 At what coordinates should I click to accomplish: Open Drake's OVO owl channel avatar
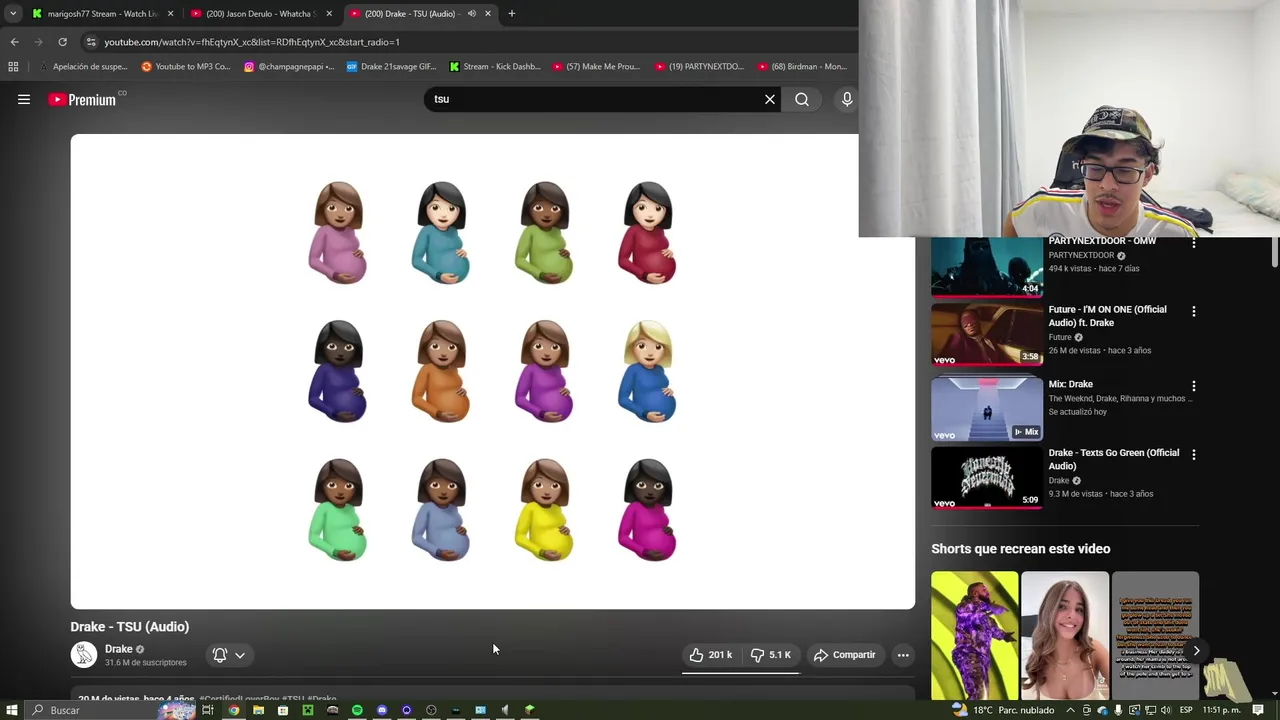tap(84, 655)
